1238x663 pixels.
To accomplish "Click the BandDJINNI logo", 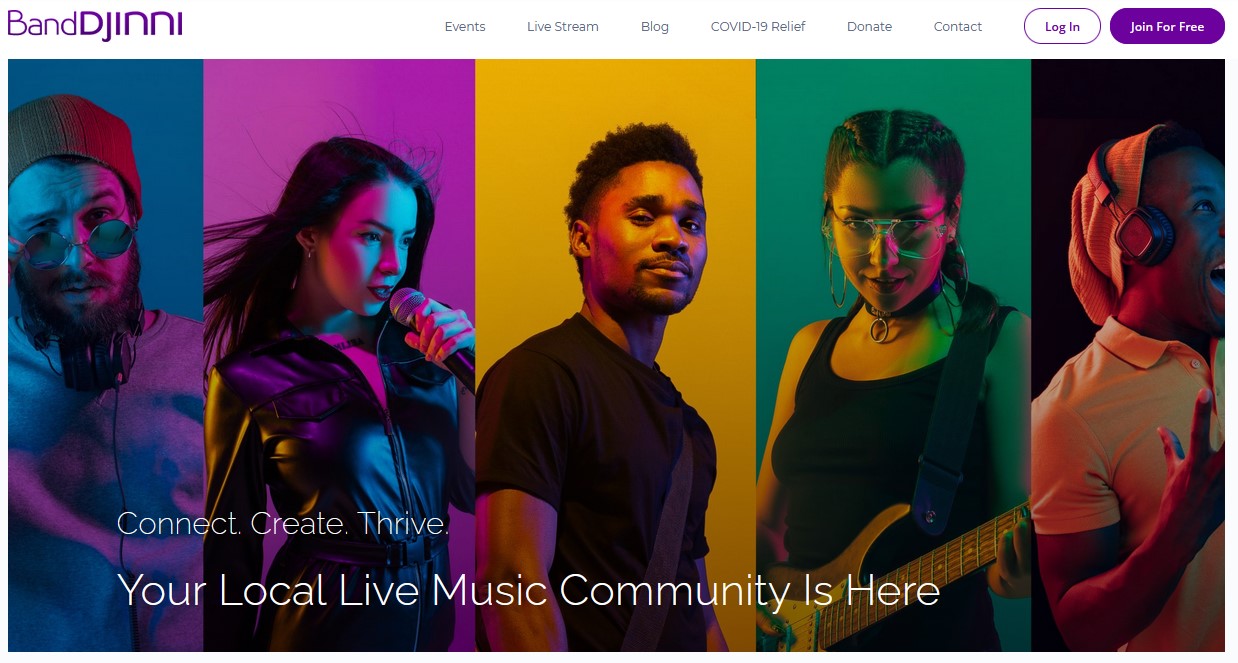I will pos(95,24).
